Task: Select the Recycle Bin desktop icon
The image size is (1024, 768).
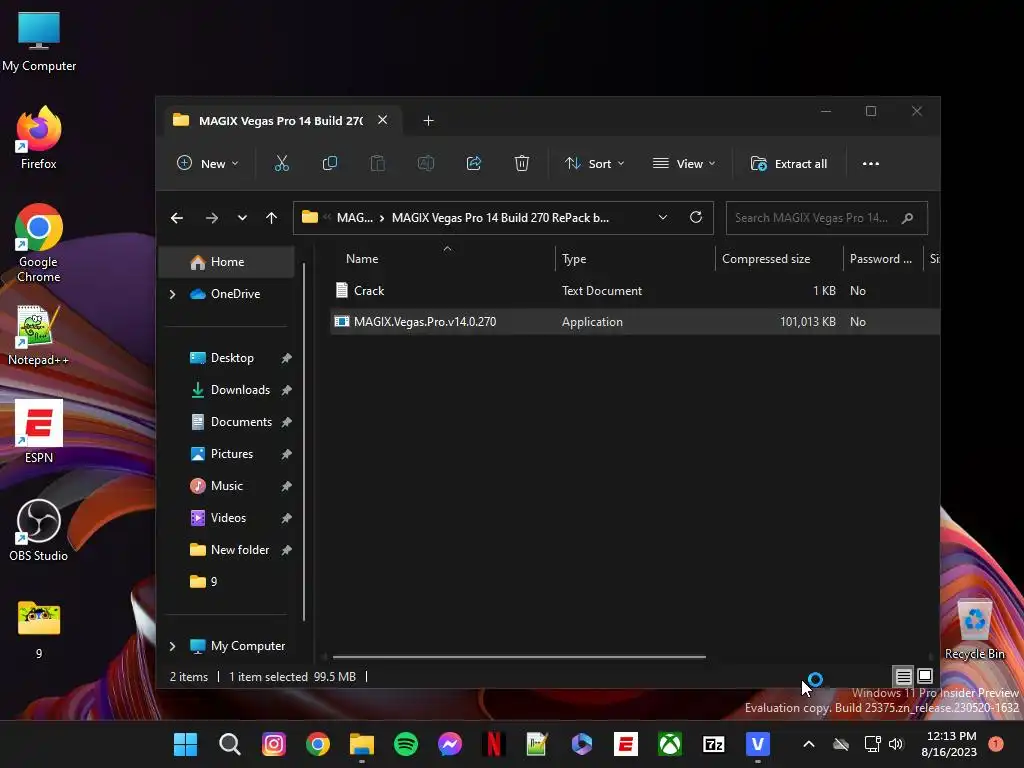Action: coord(974,630)
